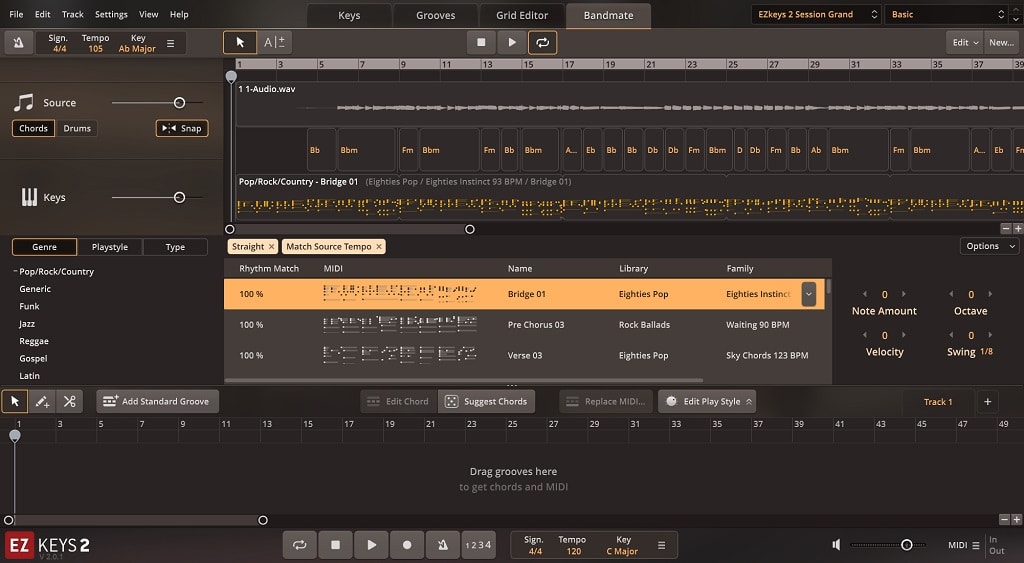This screenshot has height=563, width=1024.
Task: Expand Edit Play Style panel
Action: (x=707, y=402)
